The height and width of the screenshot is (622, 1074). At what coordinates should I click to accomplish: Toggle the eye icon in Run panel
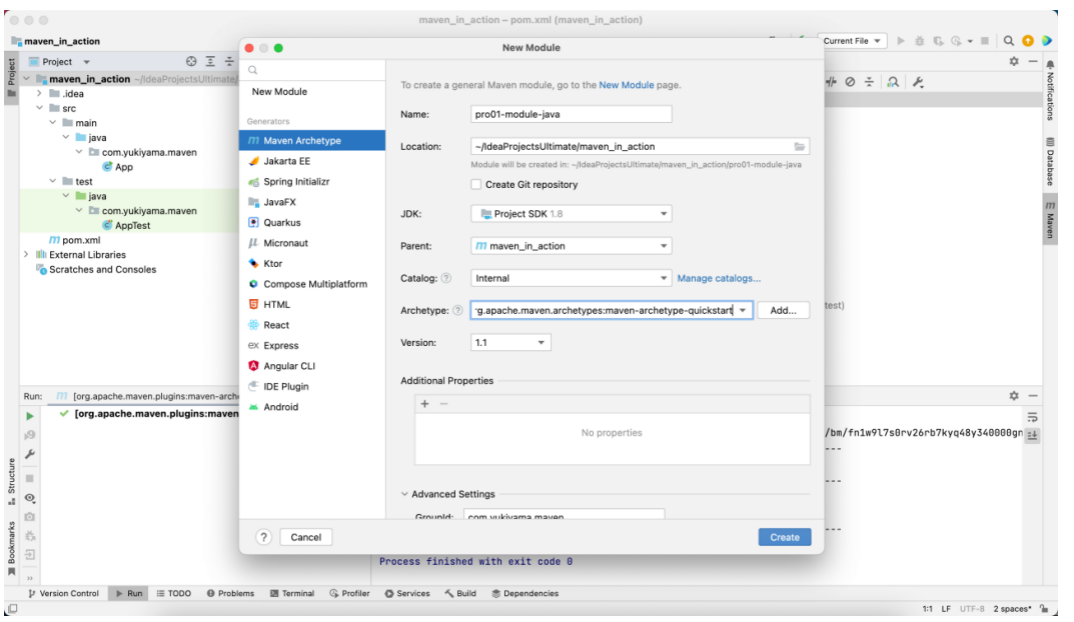[x=29, y=498]
